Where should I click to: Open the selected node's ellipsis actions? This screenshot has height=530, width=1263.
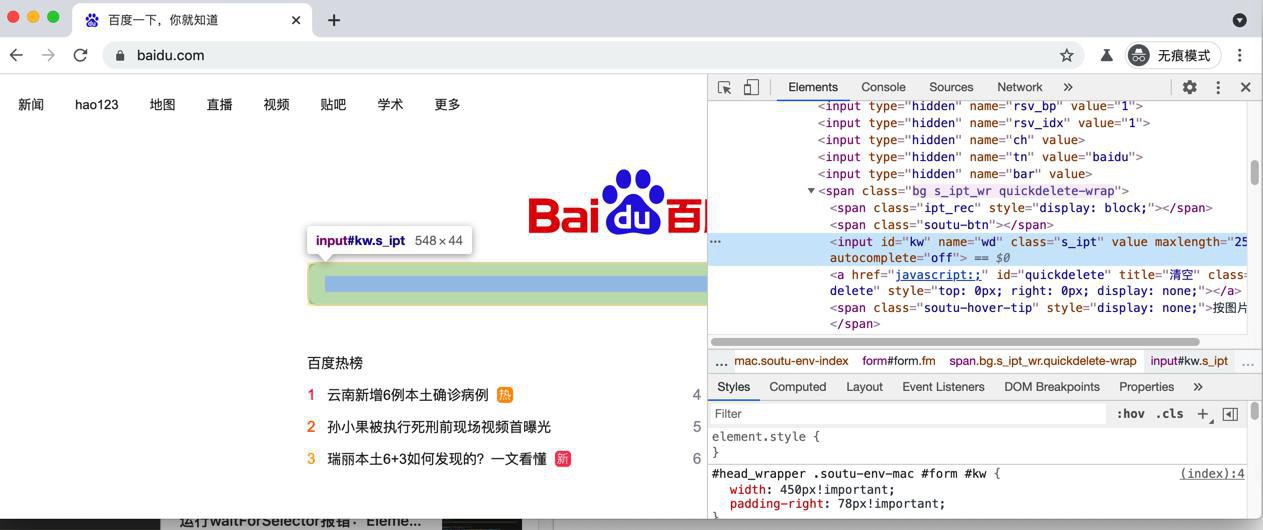[715, 242]
